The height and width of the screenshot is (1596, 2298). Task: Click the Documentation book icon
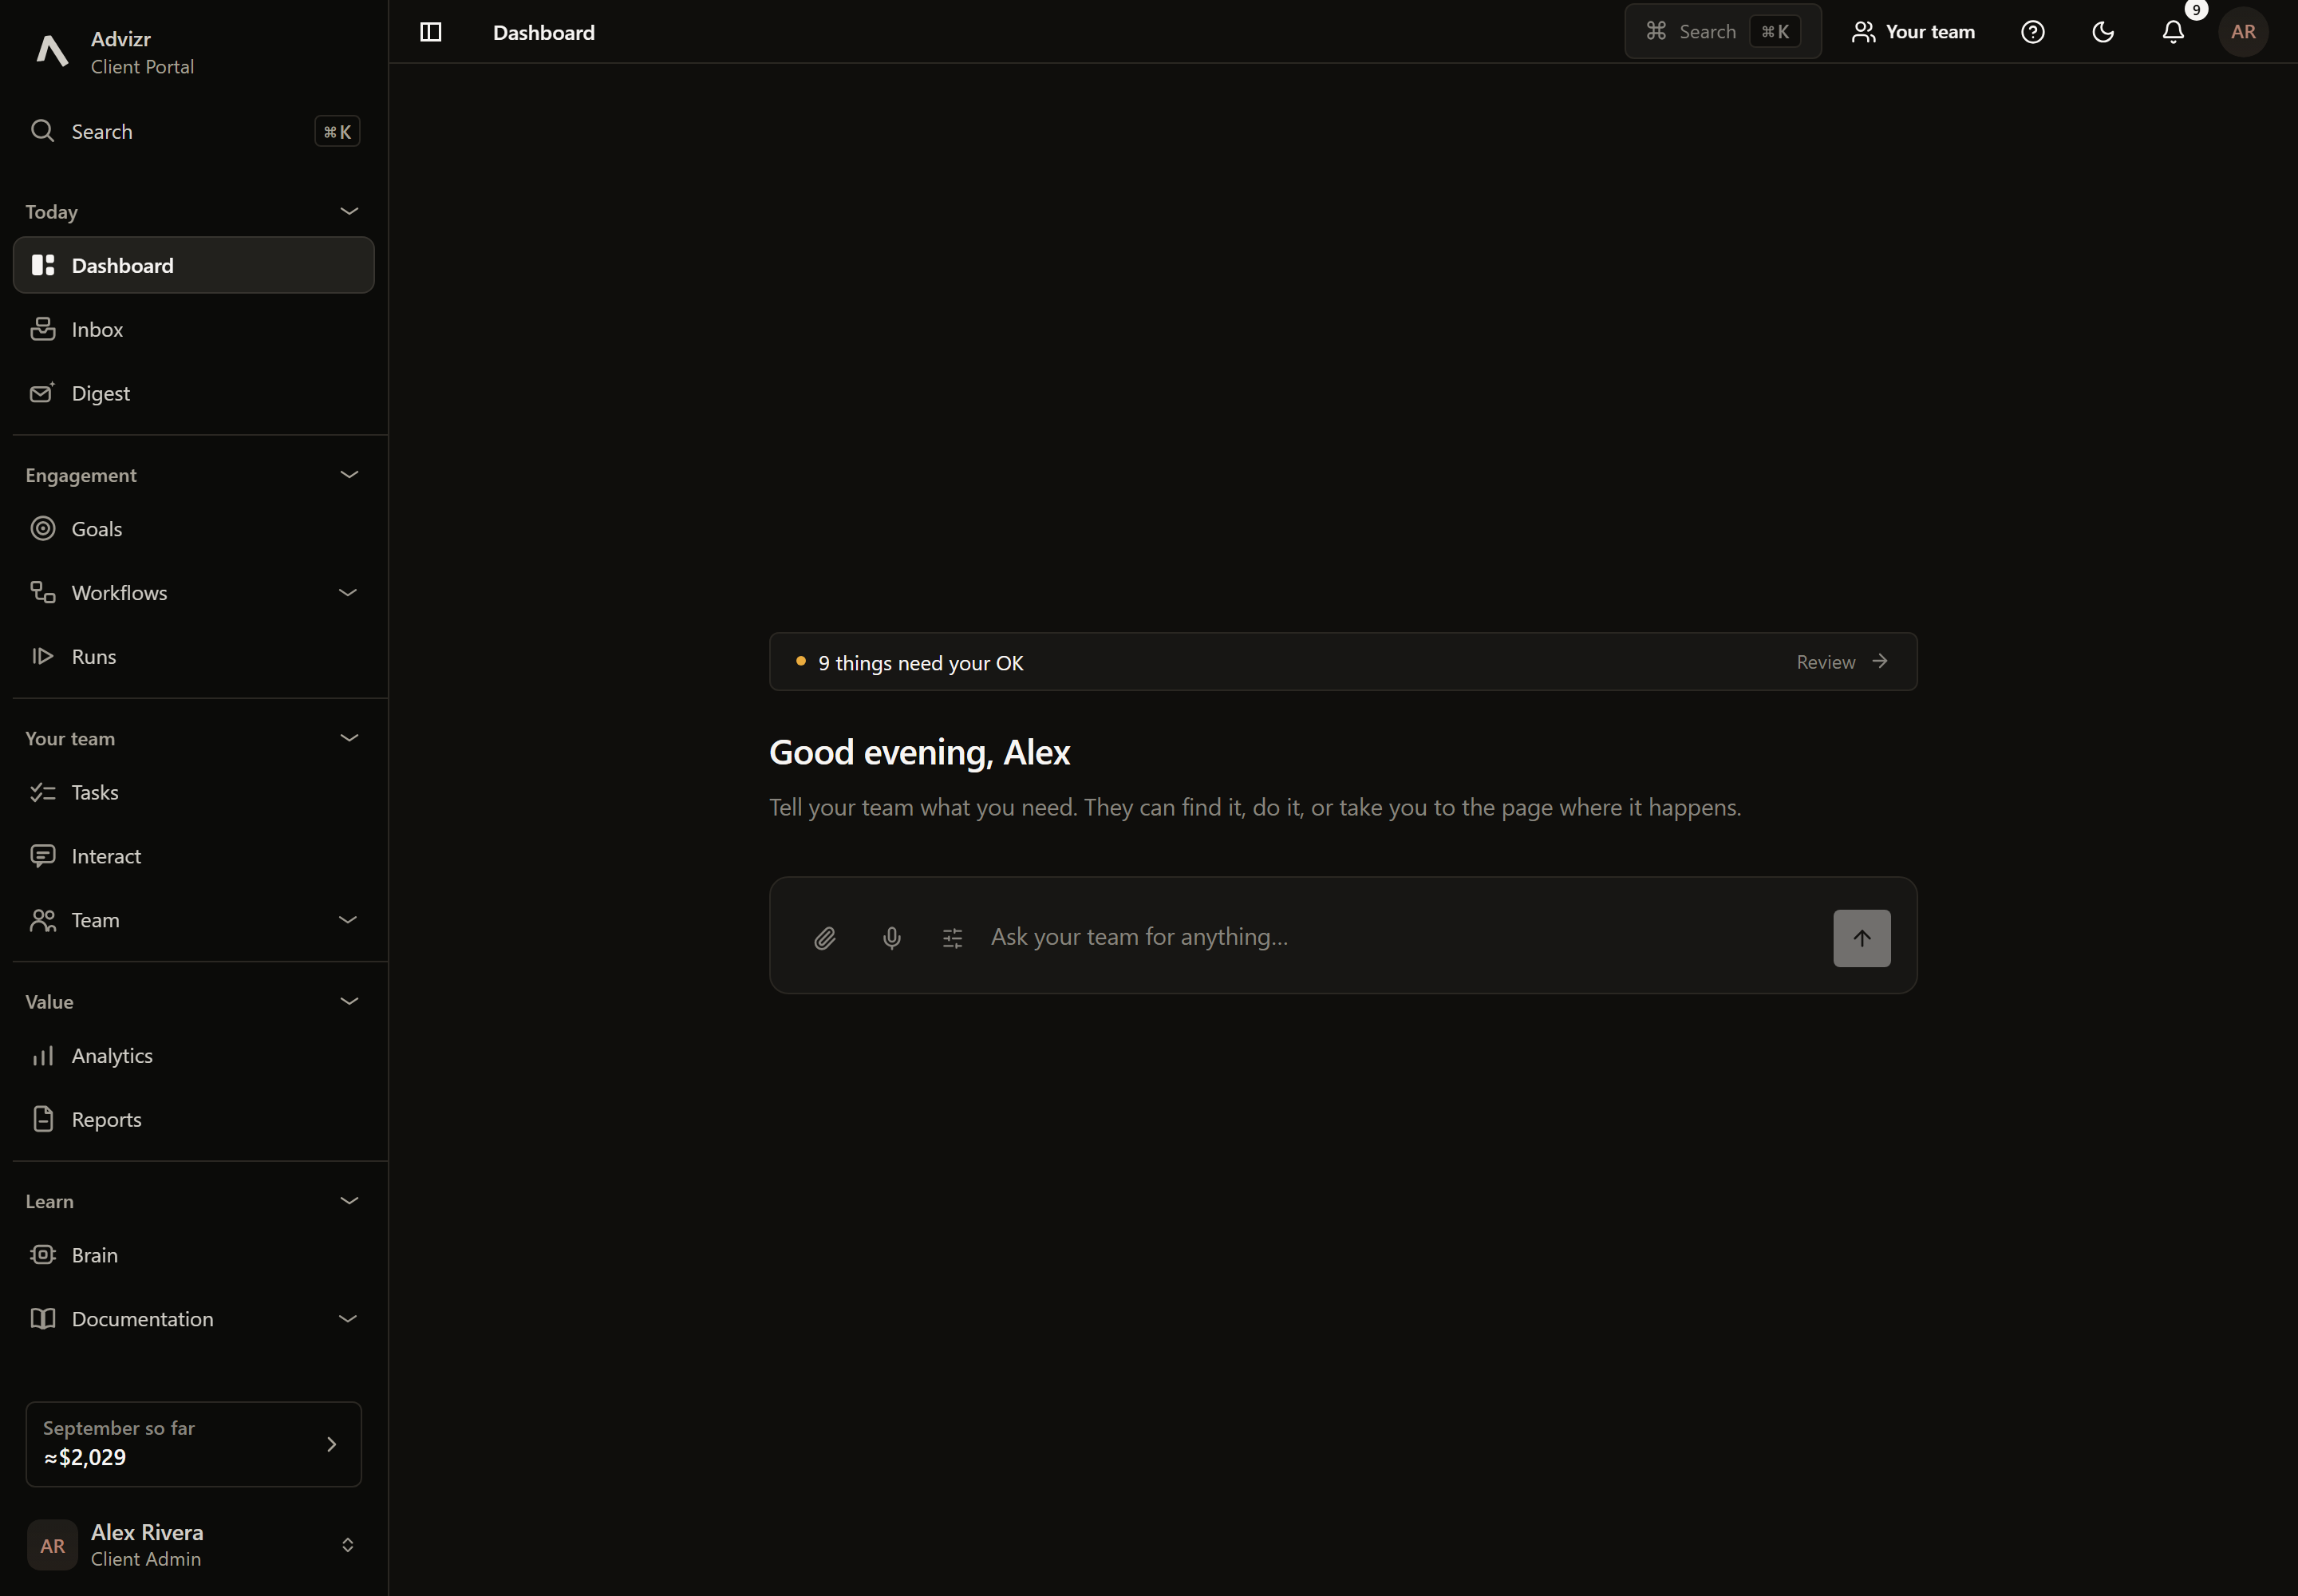pyautogui.click(x=43, y=1319)
